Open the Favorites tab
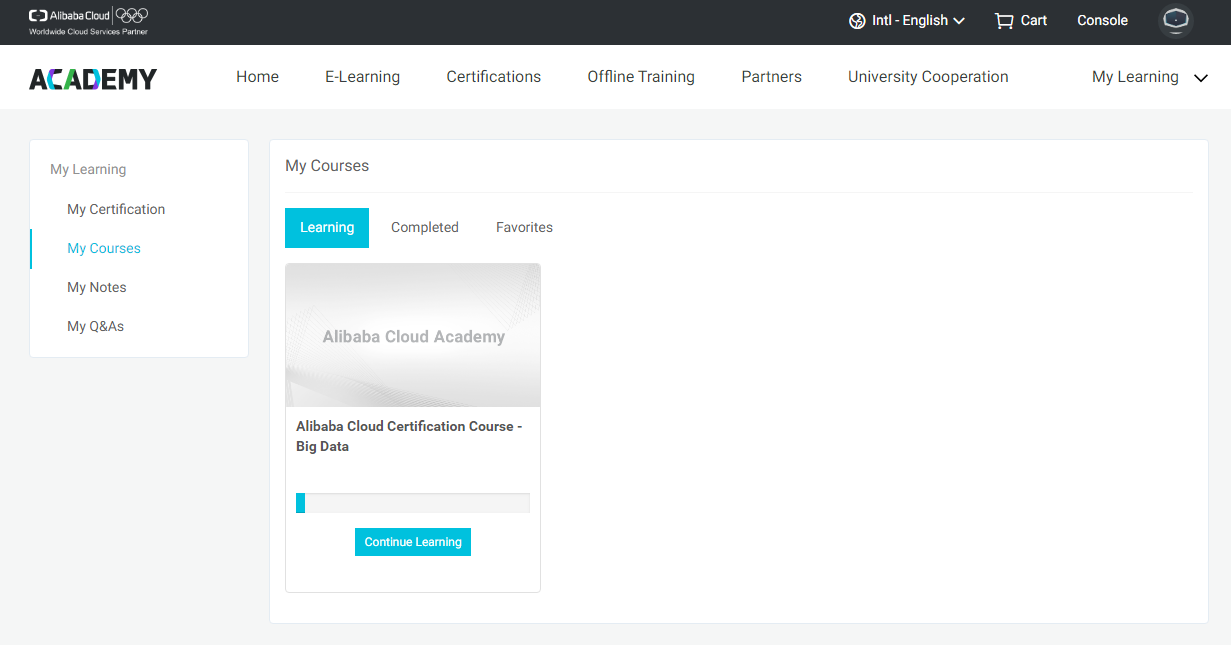This screenshot has height=645, width=1231. coord(524,227)
